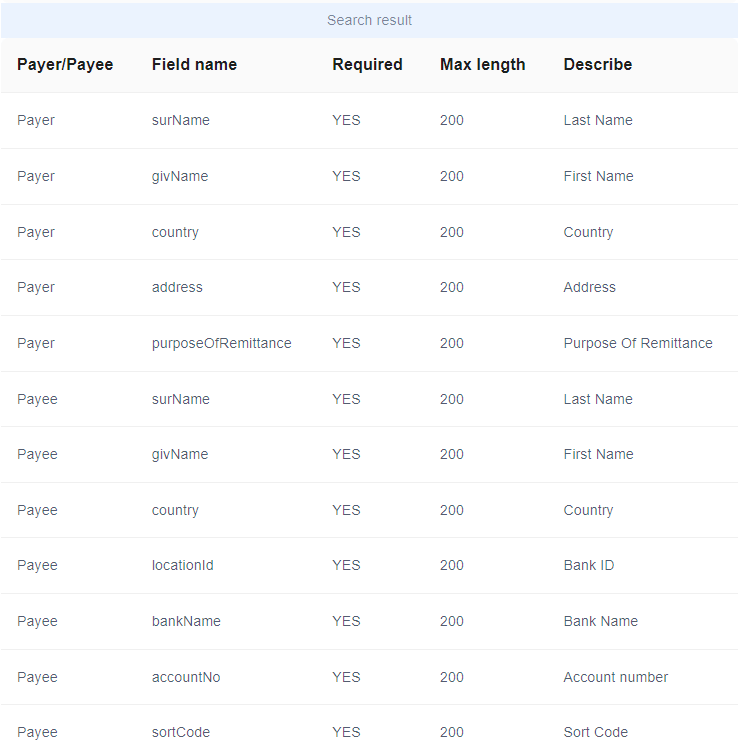Select YES in the locationId row

pos(346,566)
